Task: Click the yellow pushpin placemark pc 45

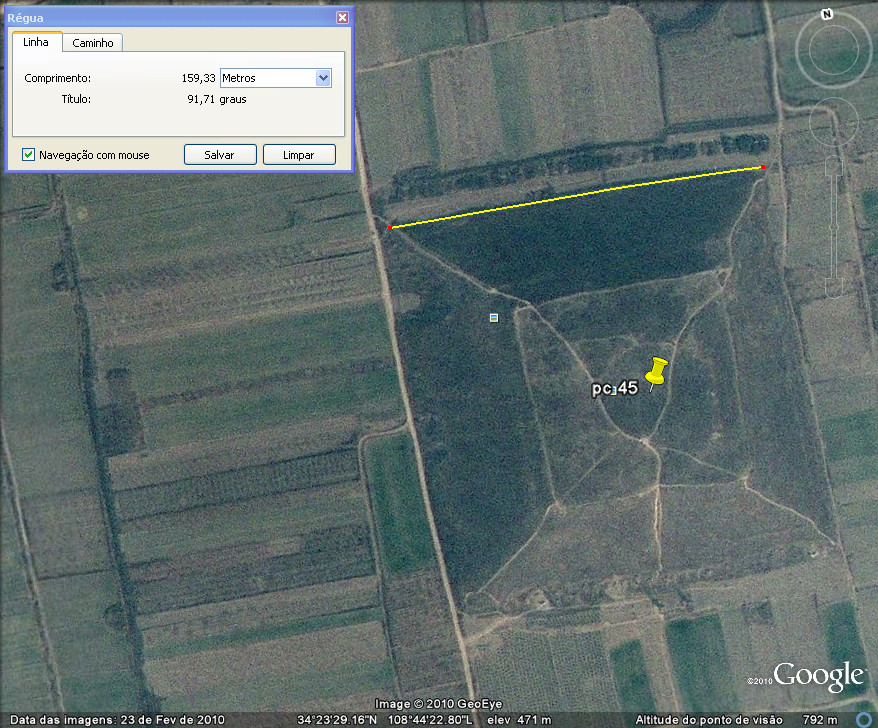Action: [655, 373]
